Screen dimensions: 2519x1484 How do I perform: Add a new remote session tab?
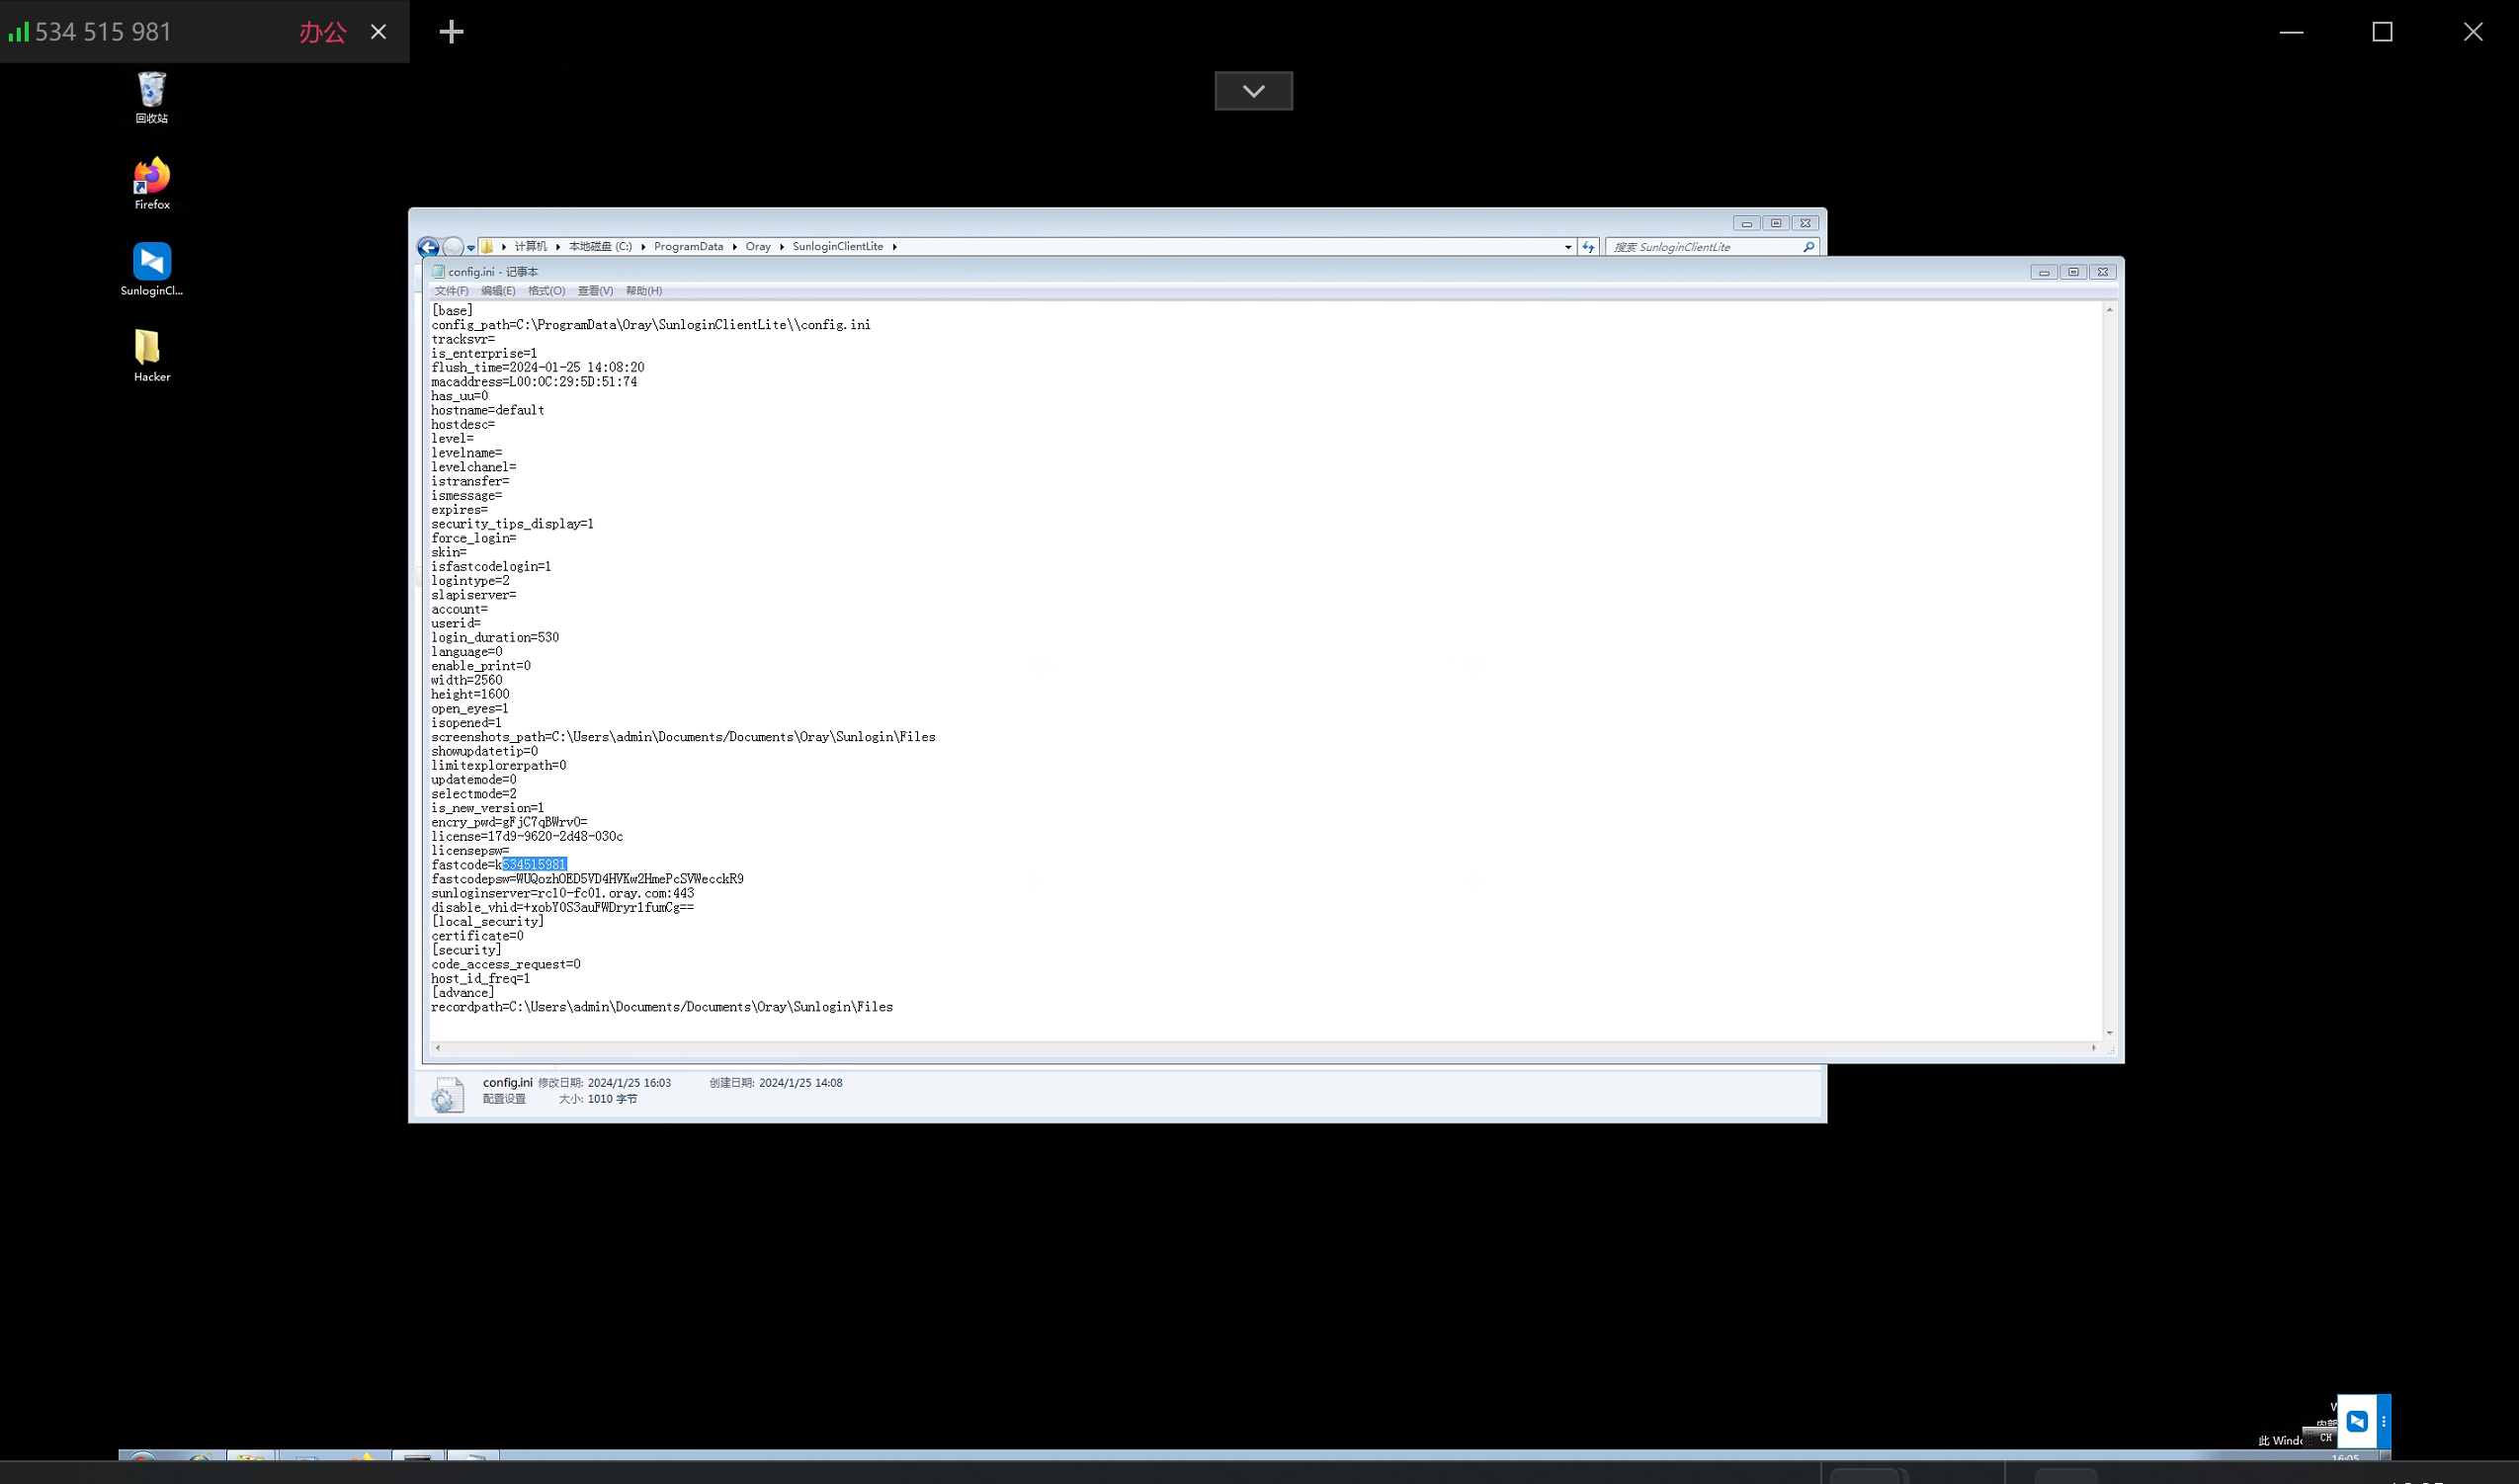pos(452,32)
